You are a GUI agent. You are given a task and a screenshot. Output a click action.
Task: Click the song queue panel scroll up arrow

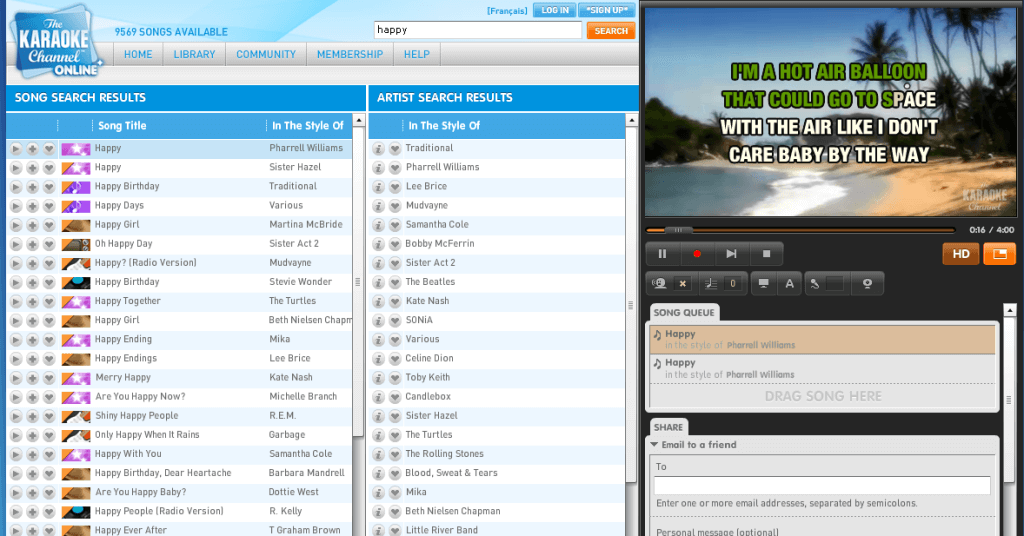1010,311
